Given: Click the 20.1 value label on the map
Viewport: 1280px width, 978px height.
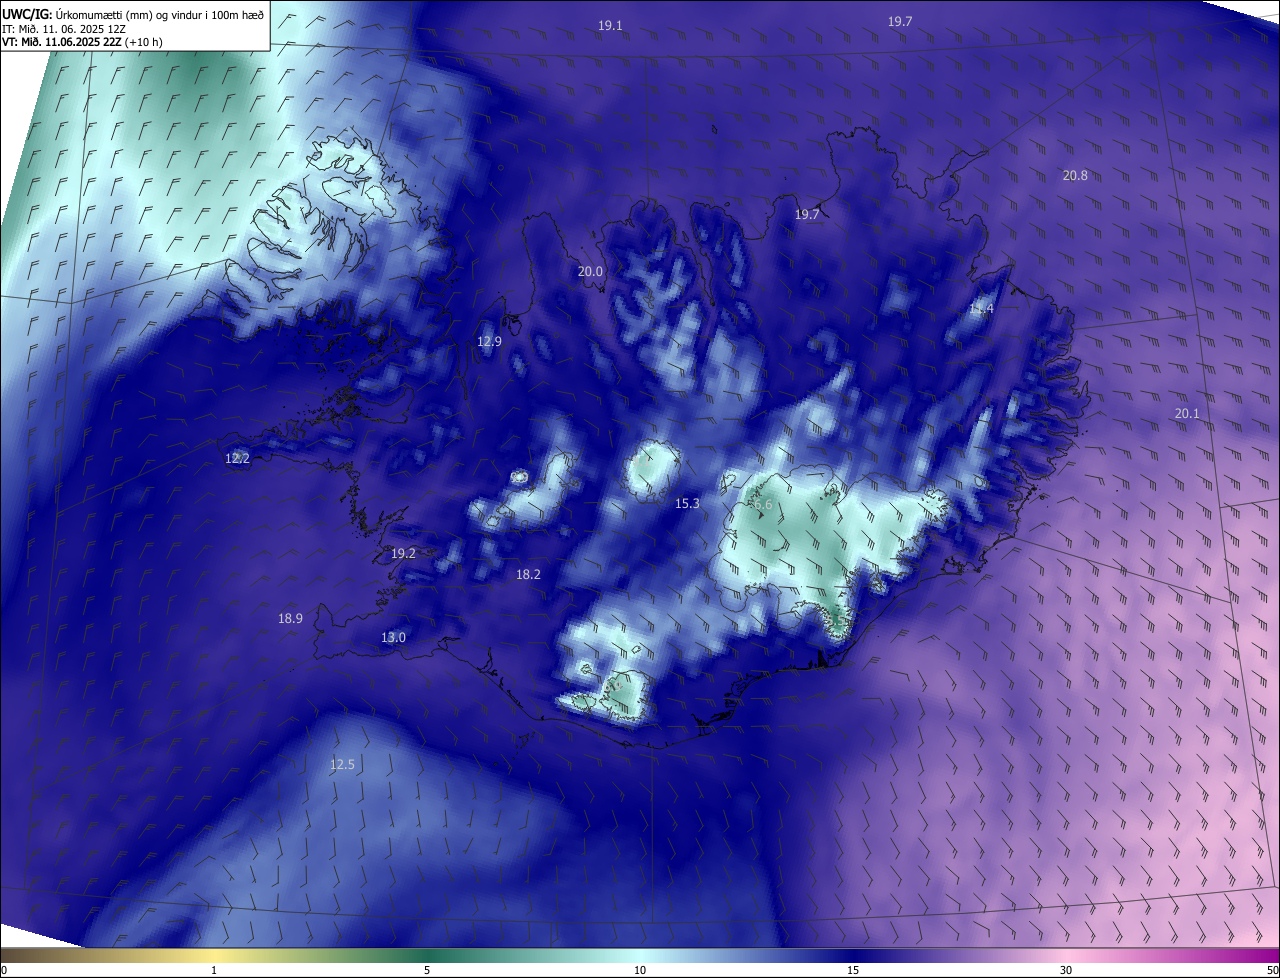Looking at the screenshot, I should [x=1187, y=414].
